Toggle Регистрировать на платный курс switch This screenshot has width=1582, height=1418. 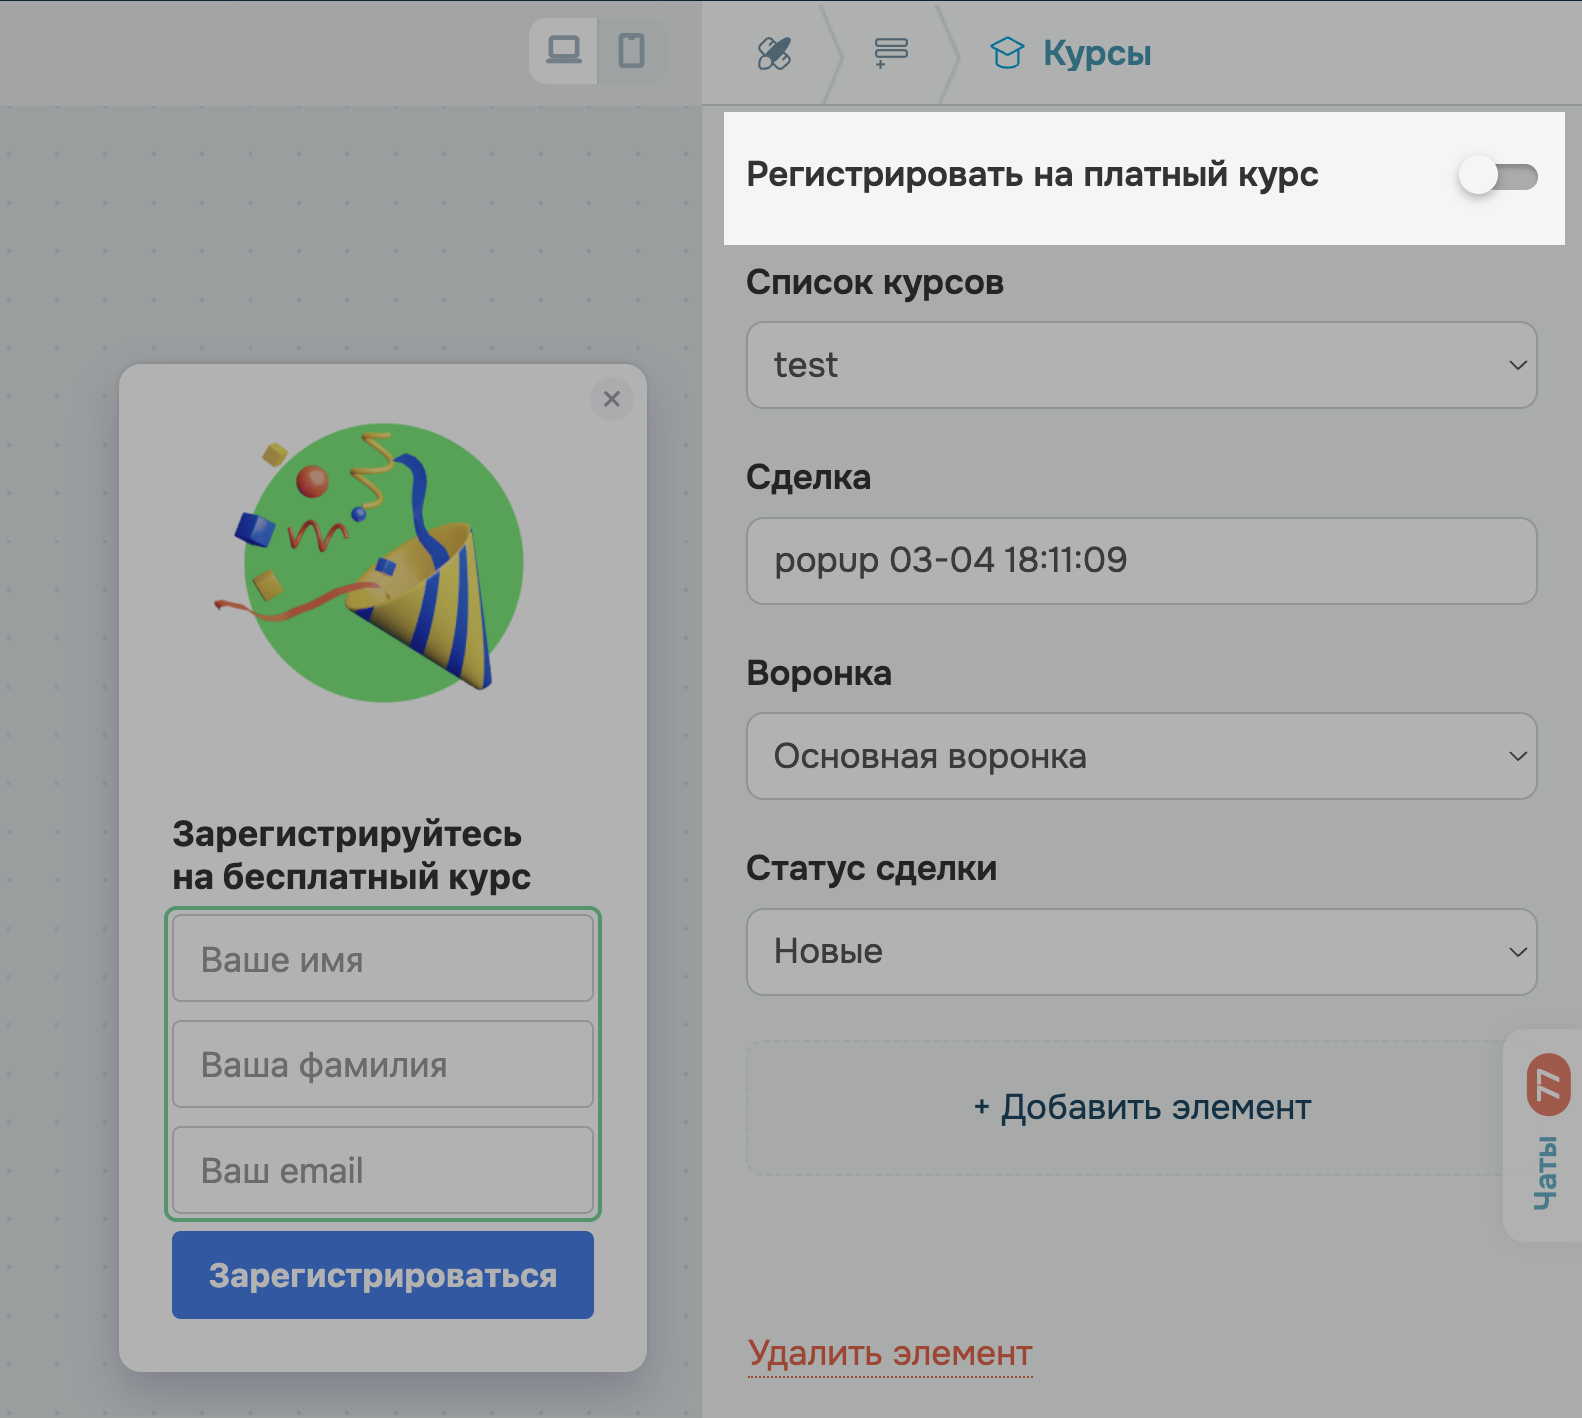1497,176
